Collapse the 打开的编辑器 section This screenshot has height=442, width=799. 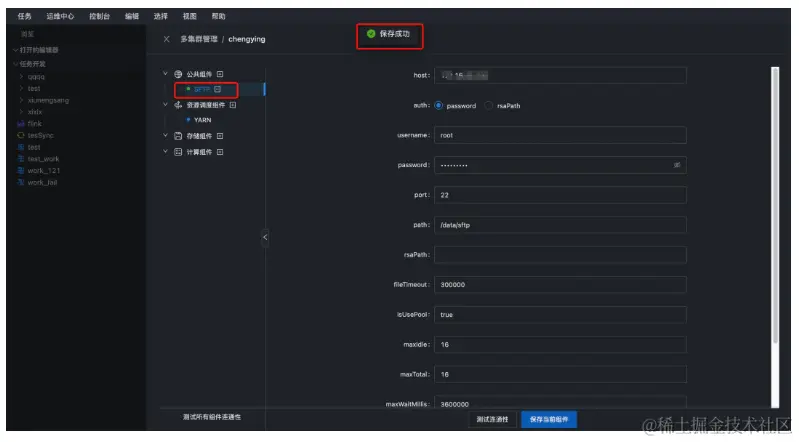coord(15,50)
